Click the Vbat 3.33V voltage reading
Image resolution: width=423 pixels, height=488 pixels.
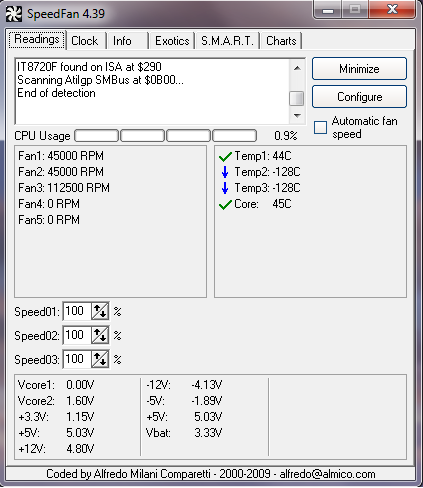click(184, 433)
